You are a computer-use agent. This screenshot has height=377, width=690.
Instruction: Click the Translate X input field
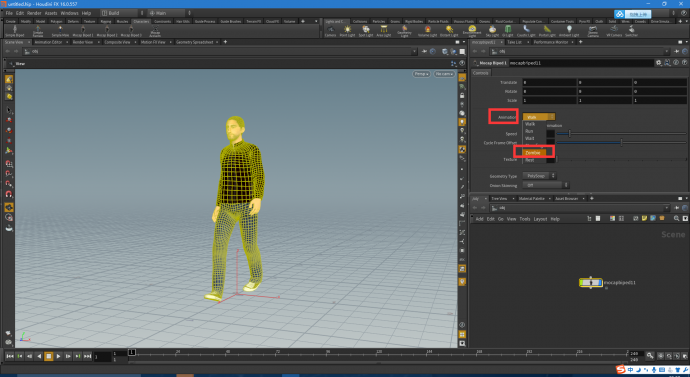click(x=549, y=82)
